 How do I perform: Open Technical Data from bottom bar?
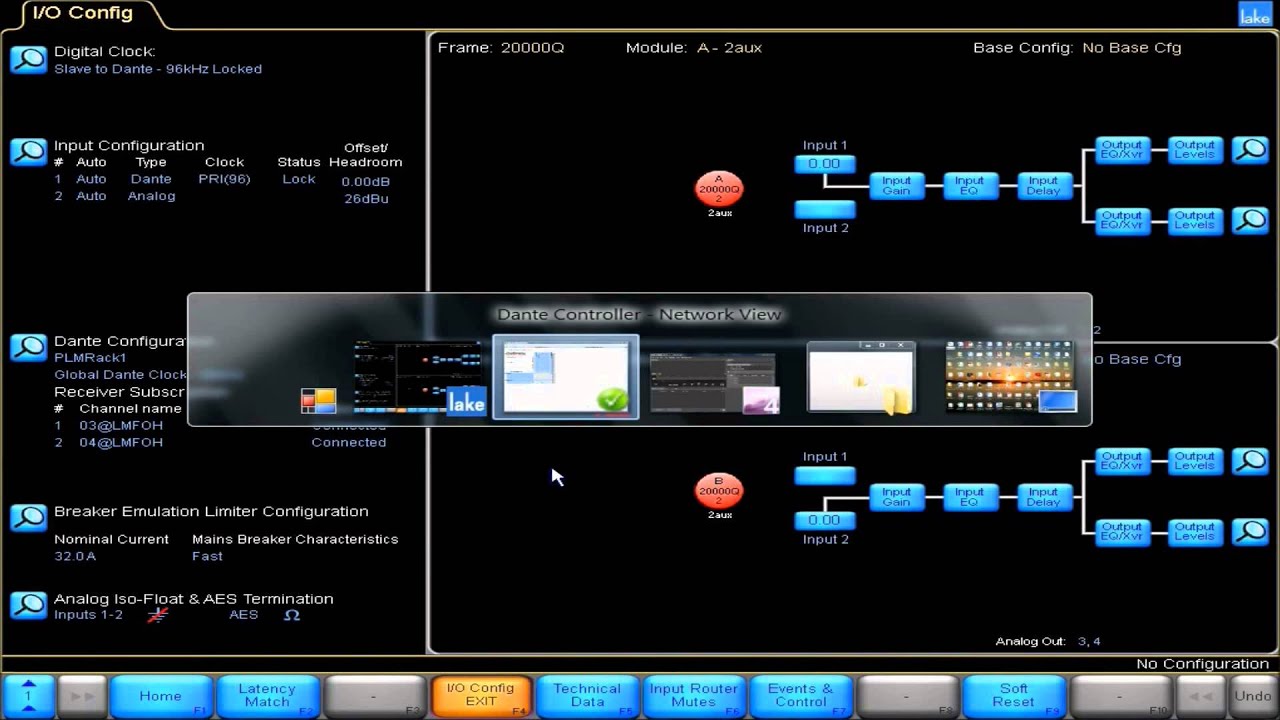[x=587, y=696]
